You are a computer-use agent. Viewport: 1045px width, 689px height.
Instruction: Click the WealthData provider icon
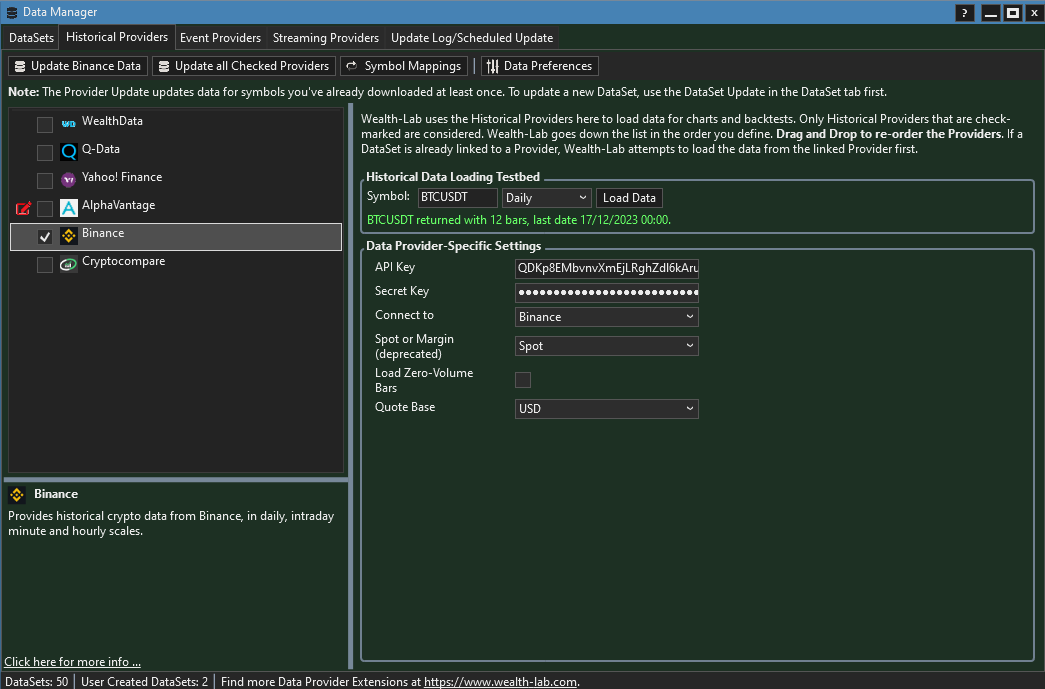(x=69, y=123)
